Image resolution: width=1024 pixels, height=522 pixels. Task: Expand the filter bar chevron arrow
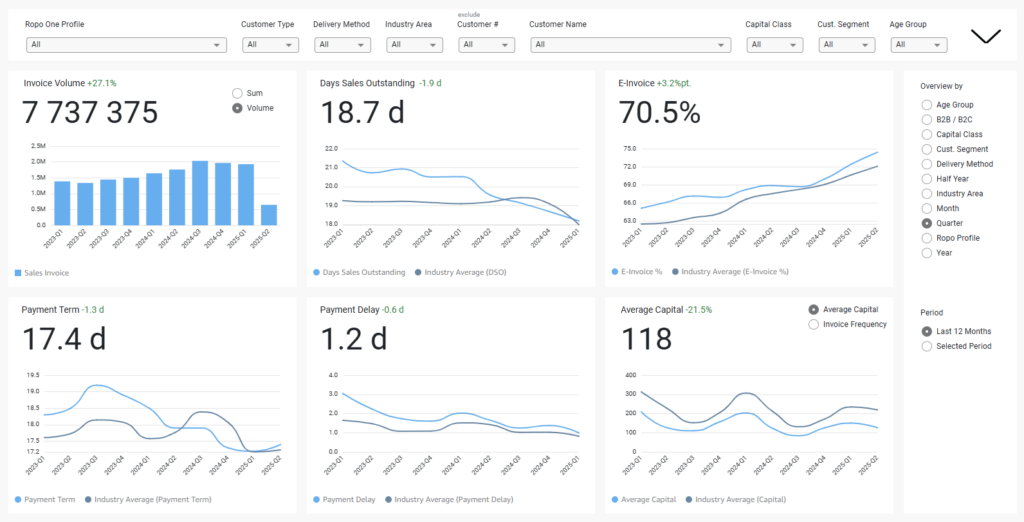(985, 36)
